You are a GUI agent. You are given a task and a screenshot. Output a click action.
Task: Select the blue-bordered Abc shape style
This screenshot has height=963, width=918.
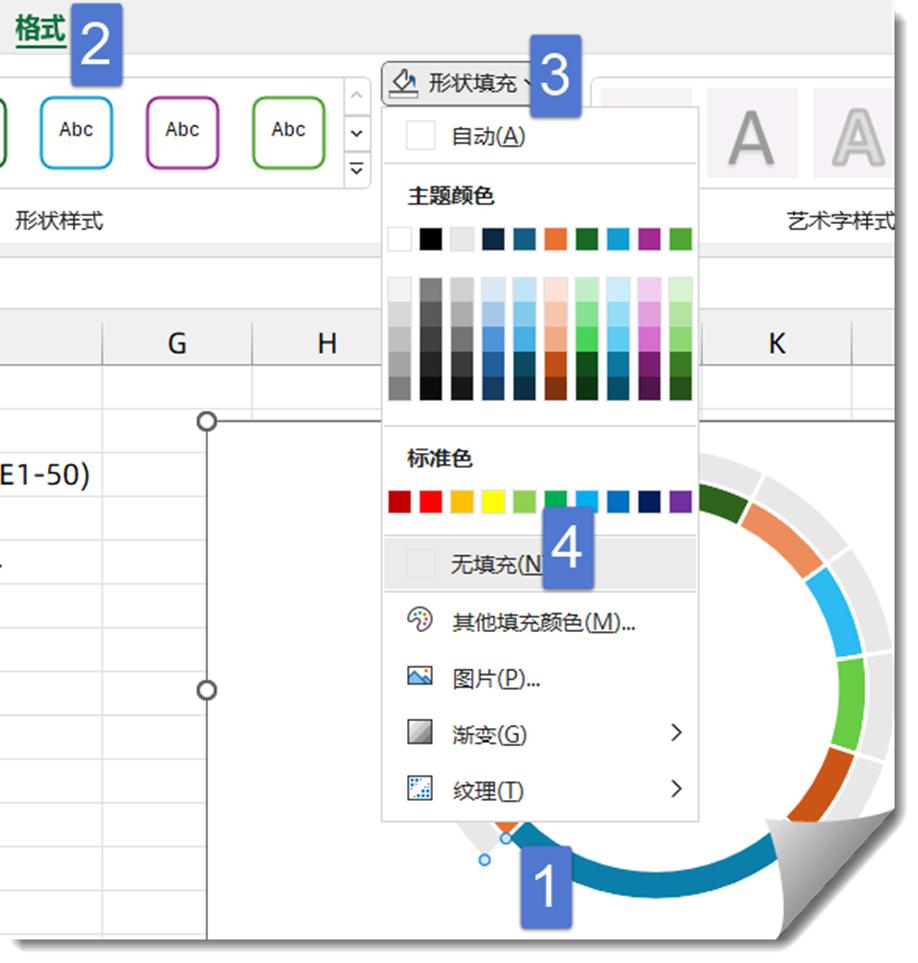(76, 131)
